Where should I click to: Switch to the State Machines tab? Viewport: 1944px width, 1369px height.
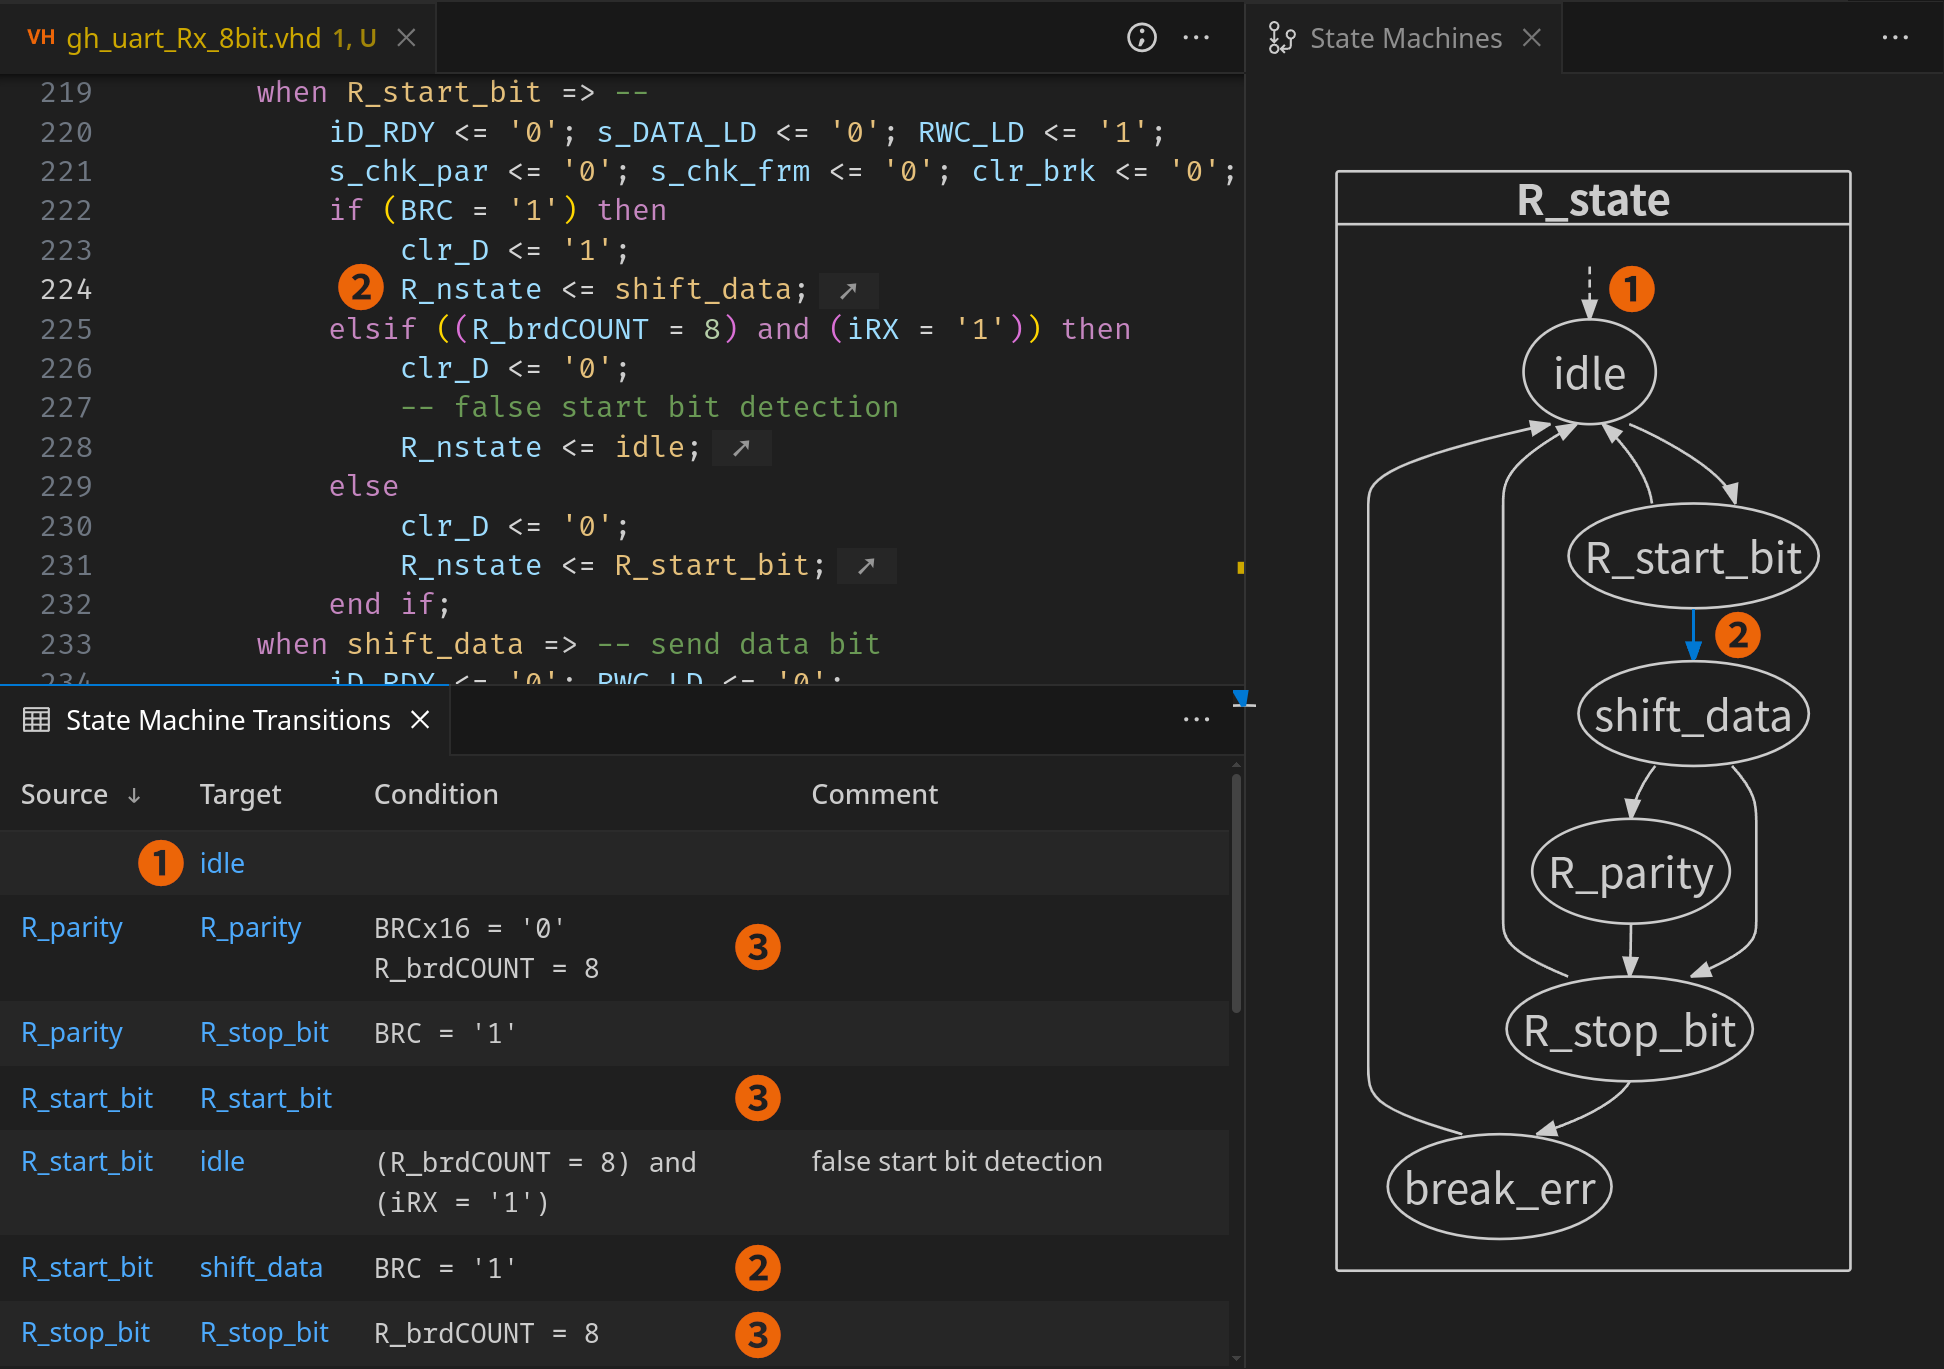pos(1404,38)
